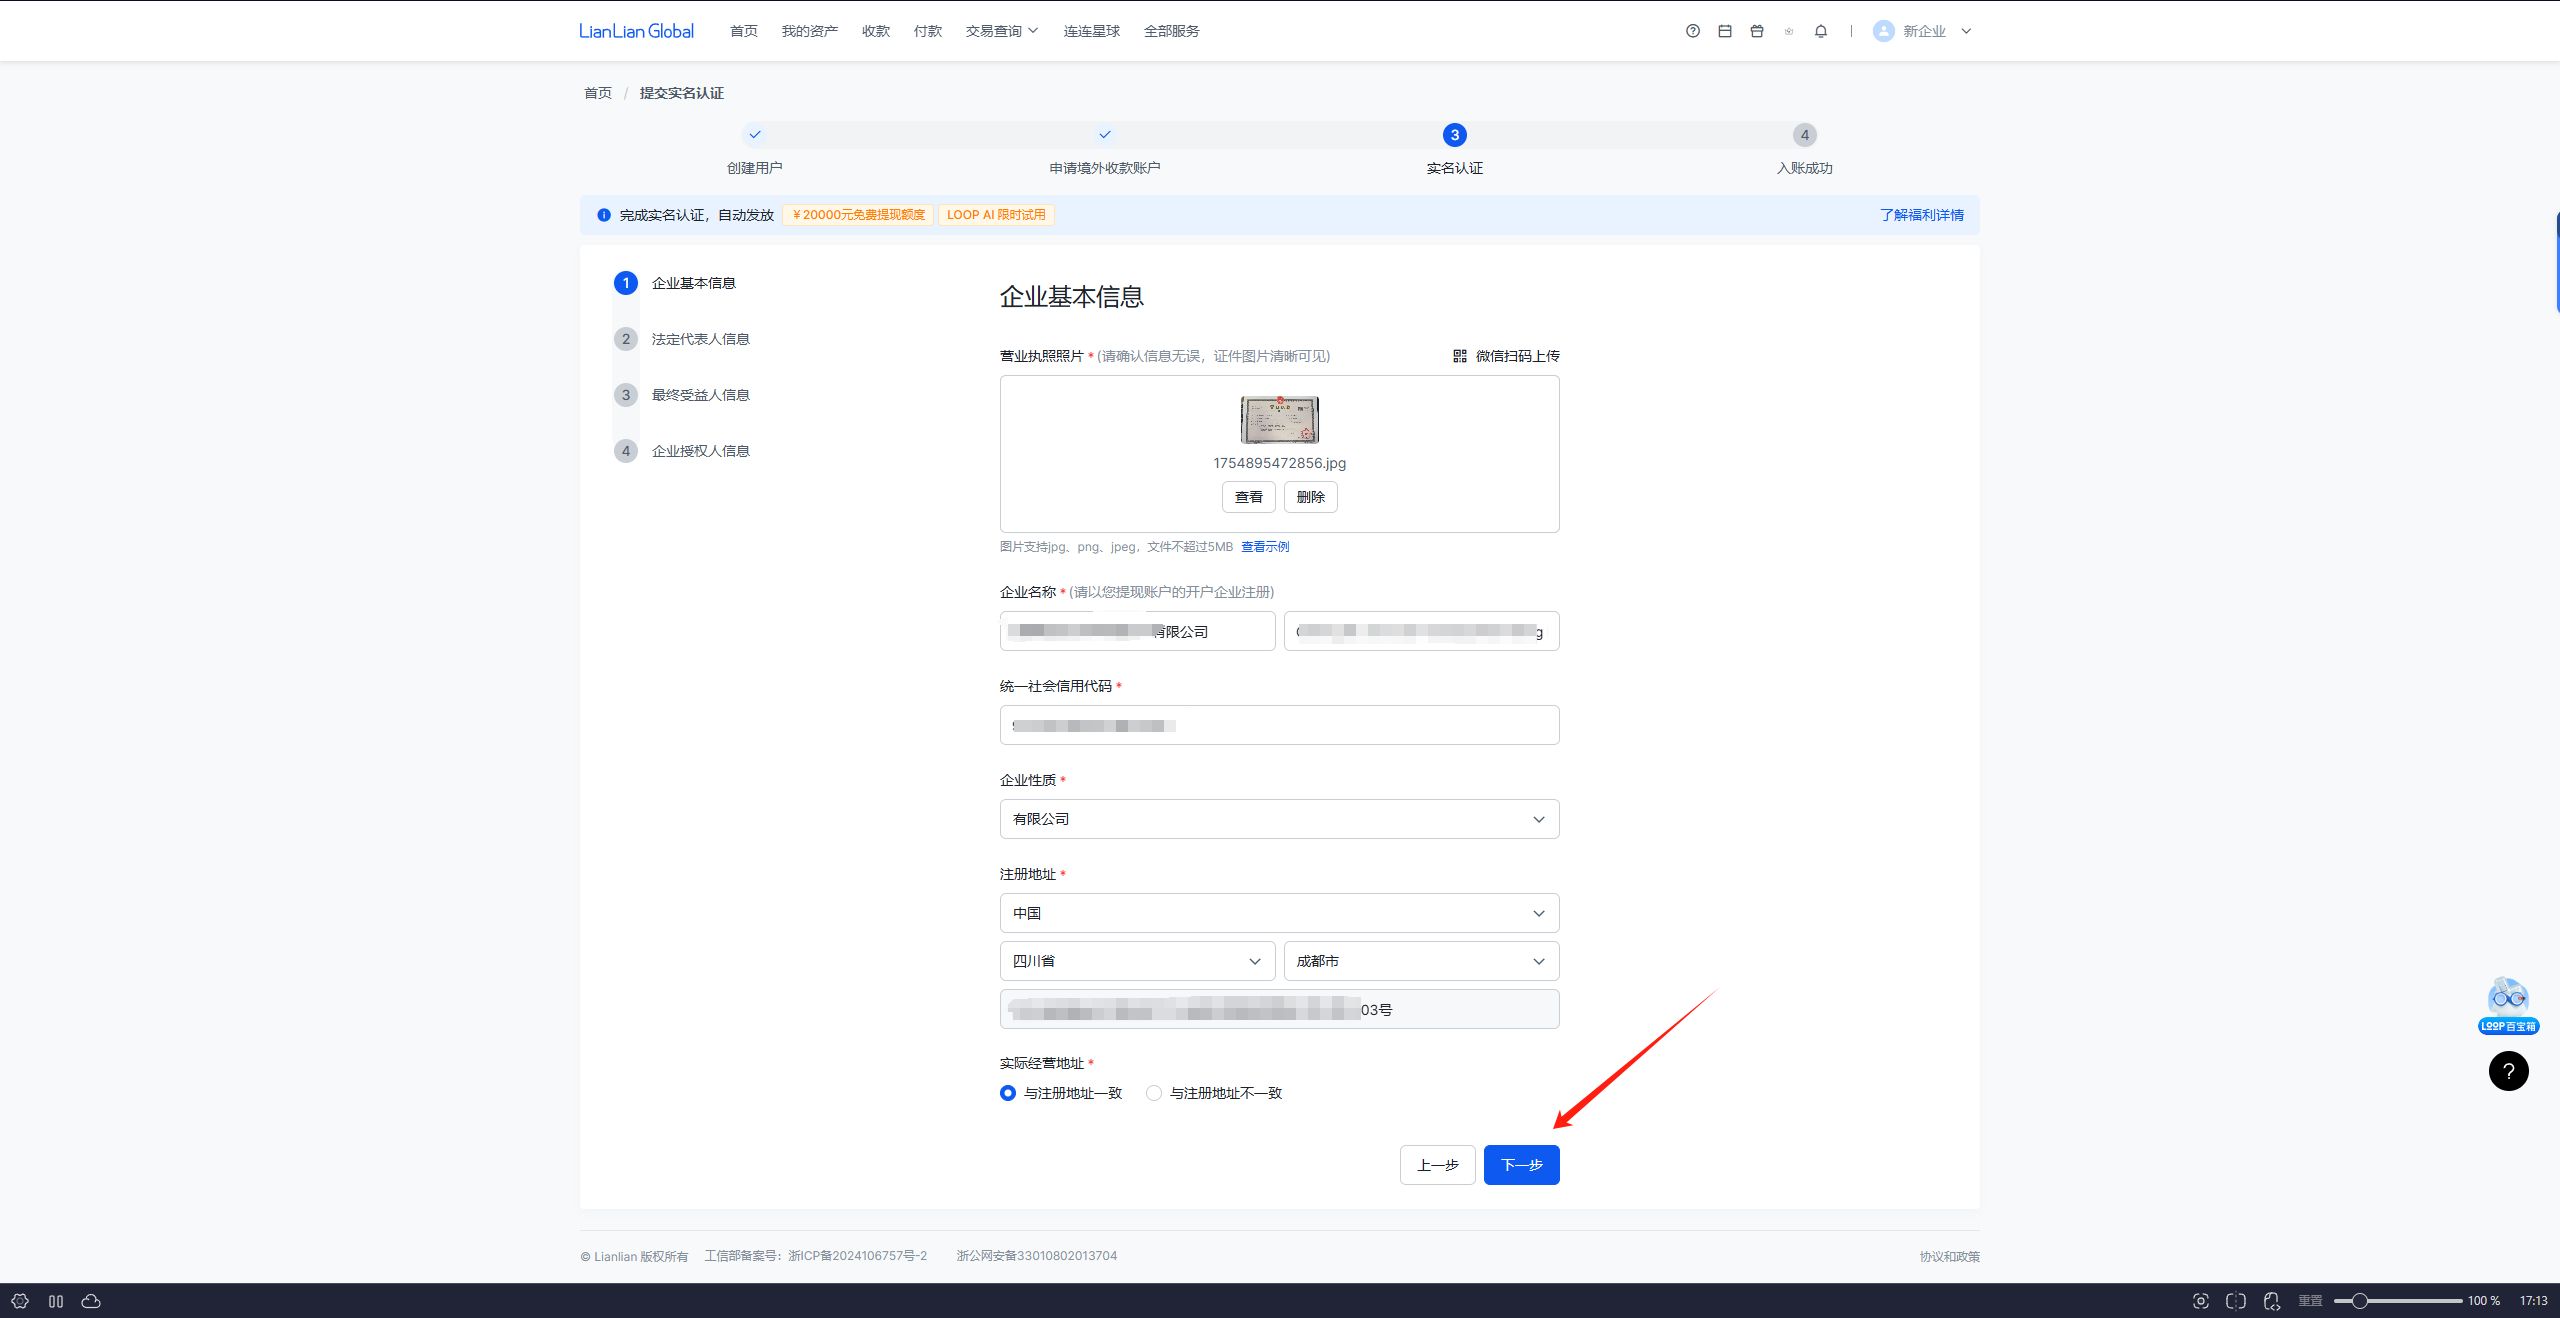Click the completed 创建用户 step checkmark

point(755,135)
